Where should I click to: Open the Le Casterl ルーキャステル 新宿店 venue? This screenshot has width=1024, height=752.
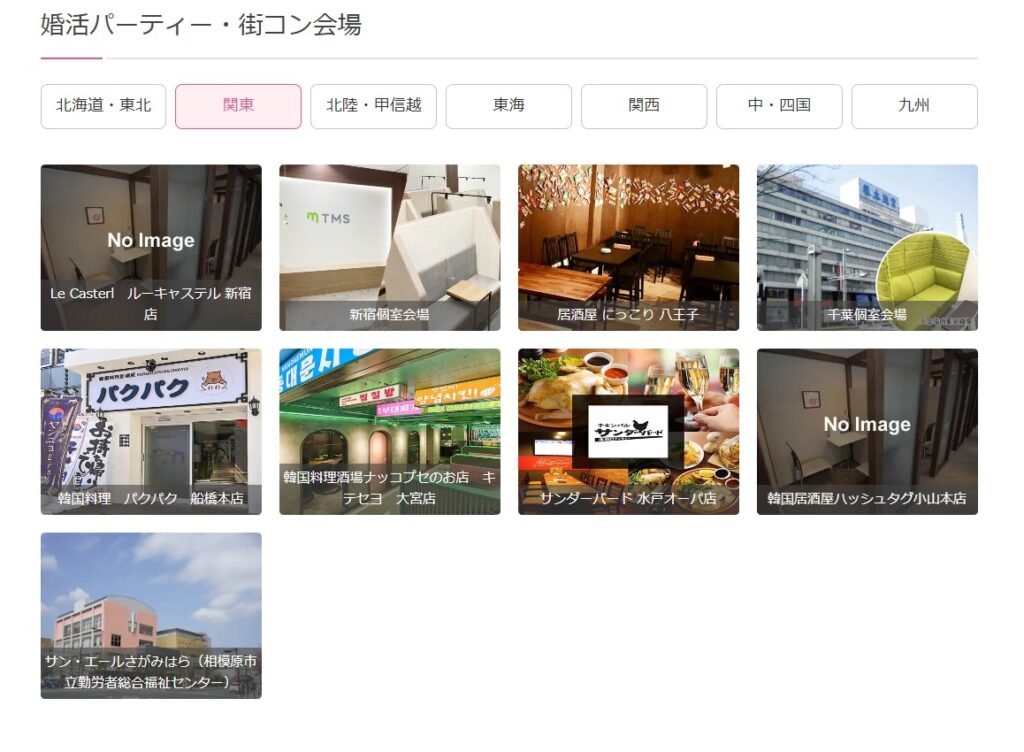(x=150, y=246)
